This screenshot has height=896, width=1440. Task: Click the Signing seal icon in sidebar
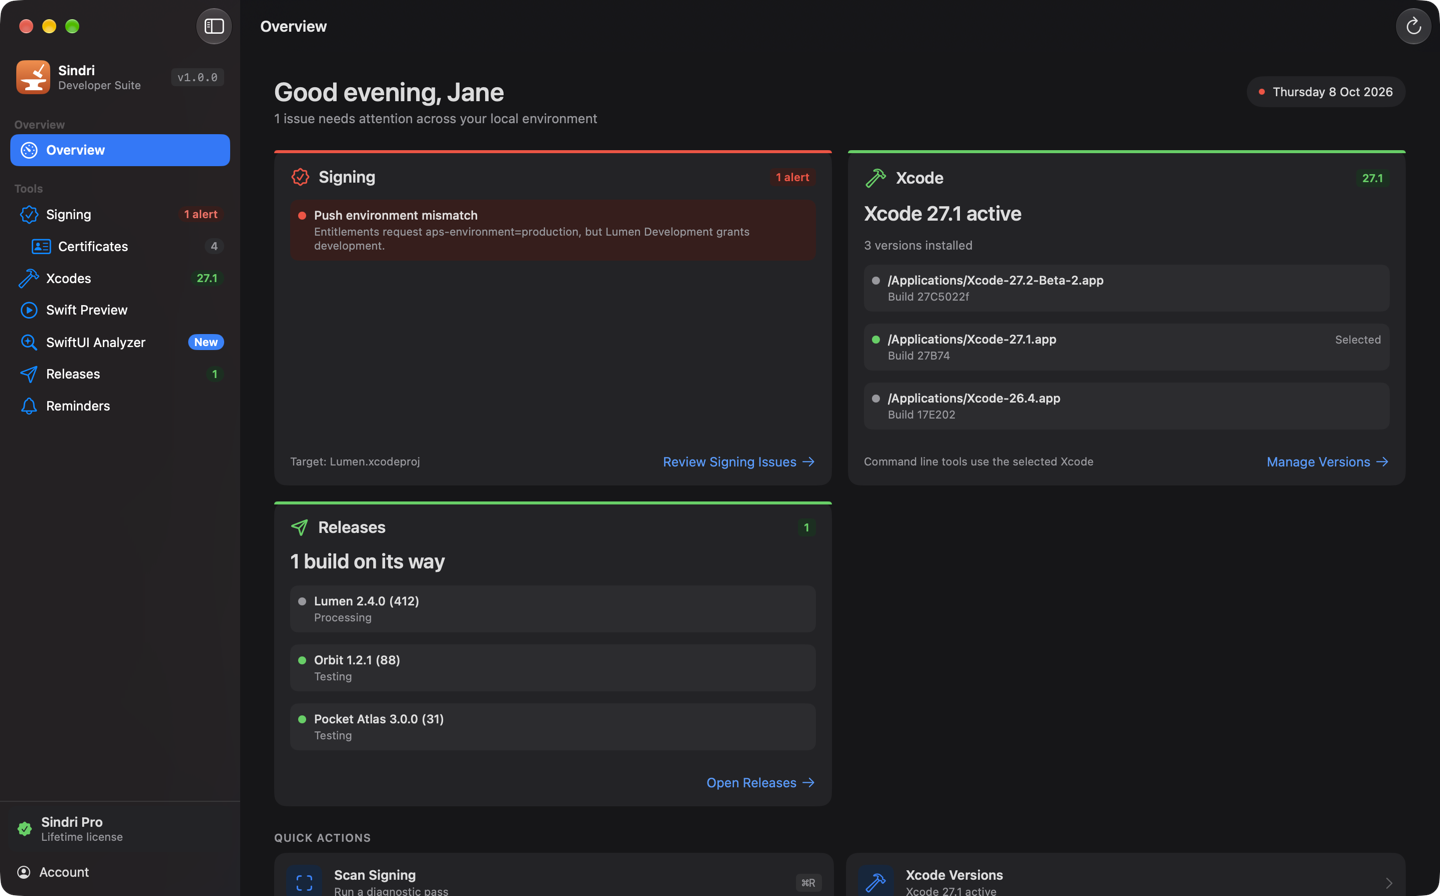pyautogui.click(x=29, y=214)
